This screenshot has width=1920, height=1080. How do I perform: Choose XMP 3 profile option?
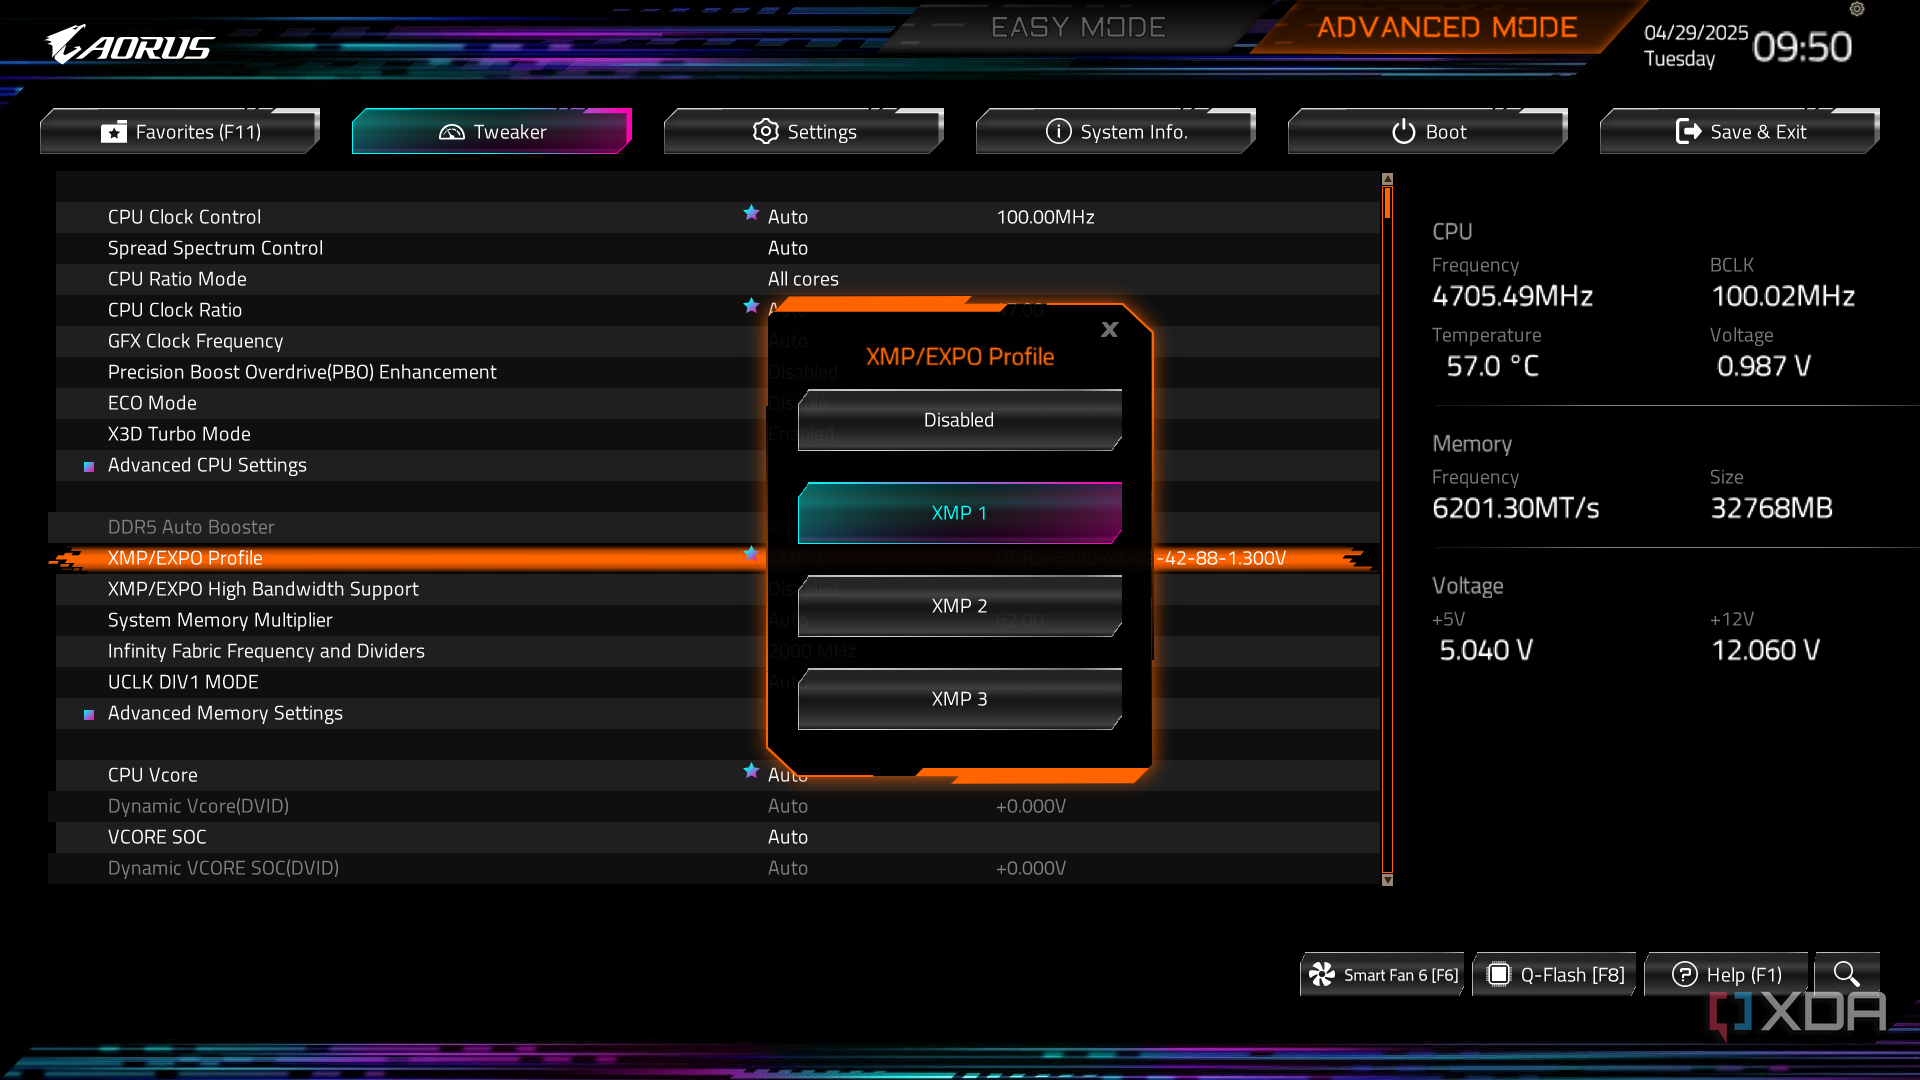(x=959, y=699)
